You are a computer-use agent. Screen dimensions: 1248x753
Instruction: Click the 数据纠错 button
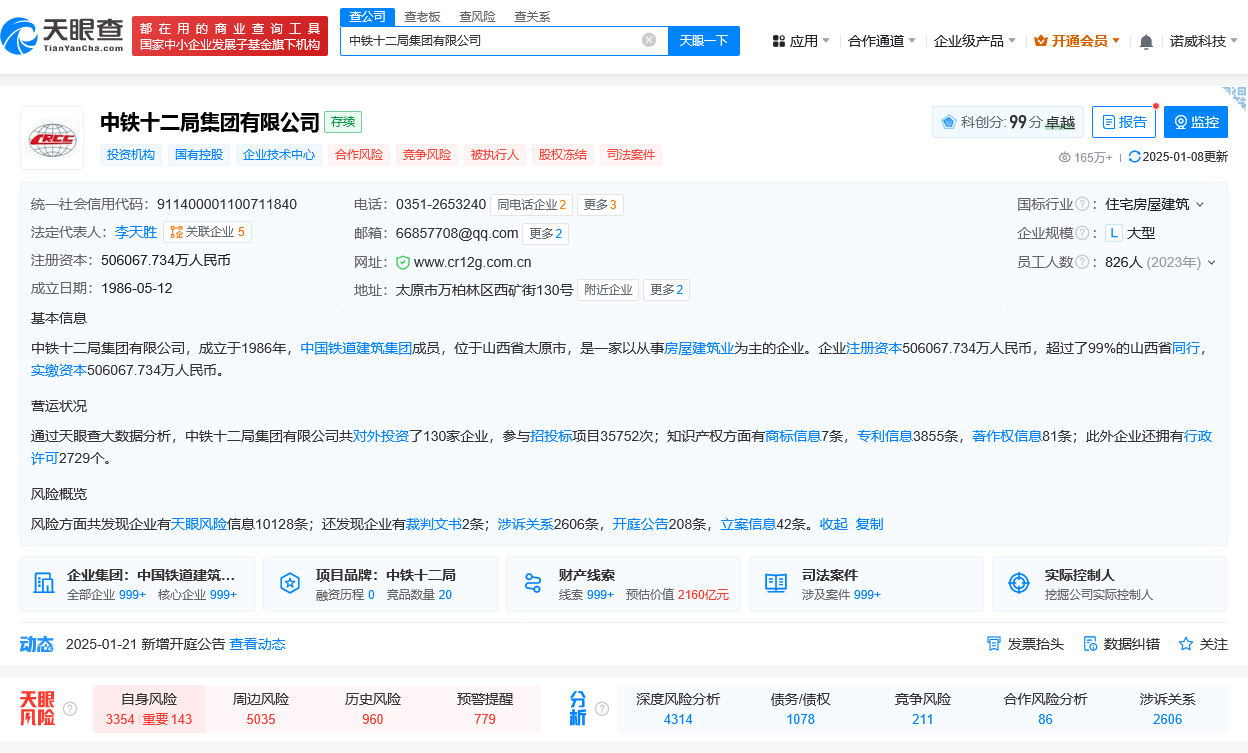click(x=1121, y=644)
